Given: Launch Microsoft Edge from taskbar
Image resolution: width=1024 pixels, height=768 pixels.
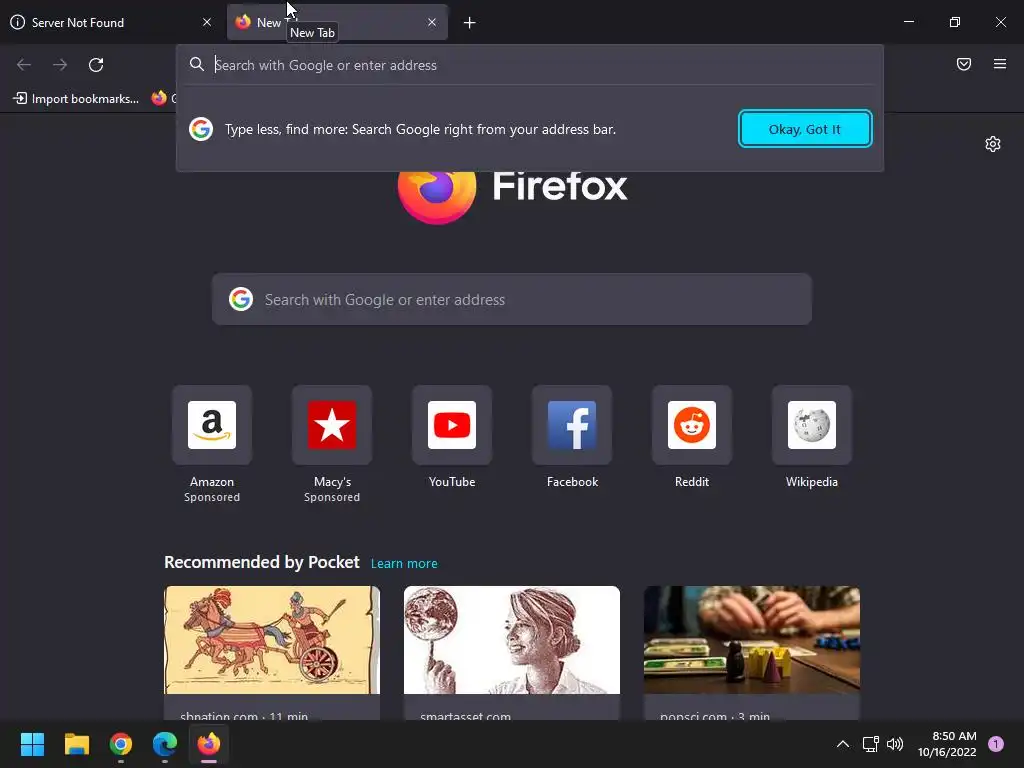Looking at the screenshot, I should [x=165, y=744].
